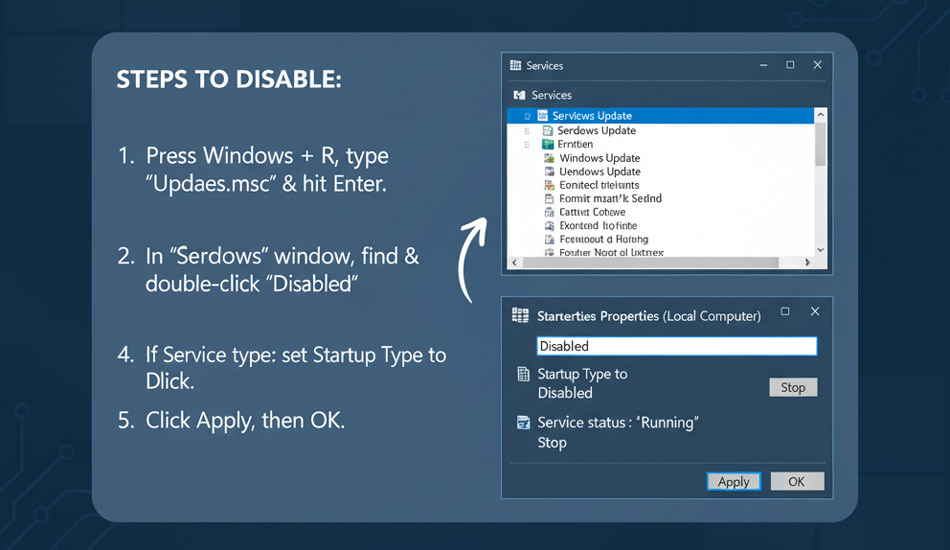The height and width of the screenshot is (550, 950).
Task: Click the Disabled text field
Action: click(x=676, y=346)
